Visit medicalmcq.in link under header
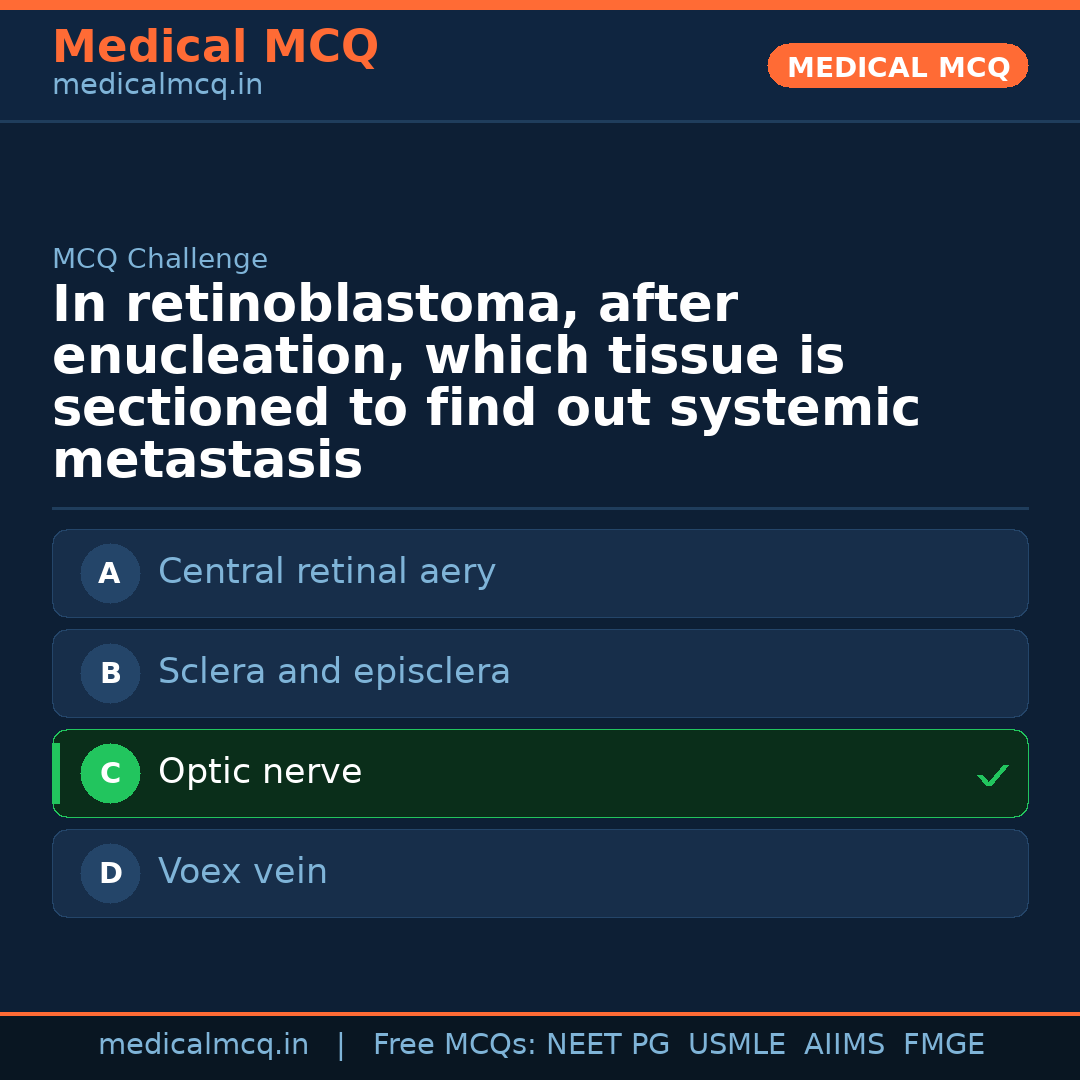The width and height of the screenshot is (1080, 1080). [x=157, y=85]
